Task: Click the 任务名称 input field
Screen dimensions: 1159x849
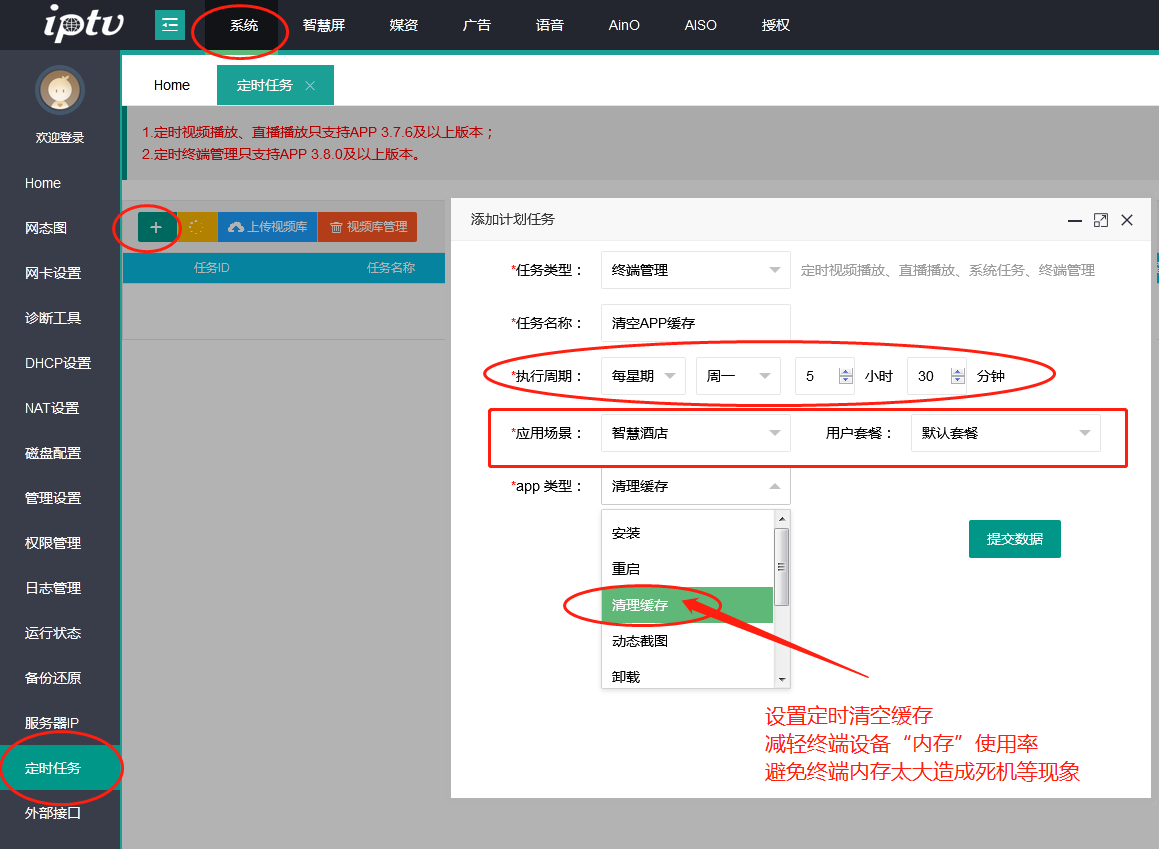Action: click(695, 323)
